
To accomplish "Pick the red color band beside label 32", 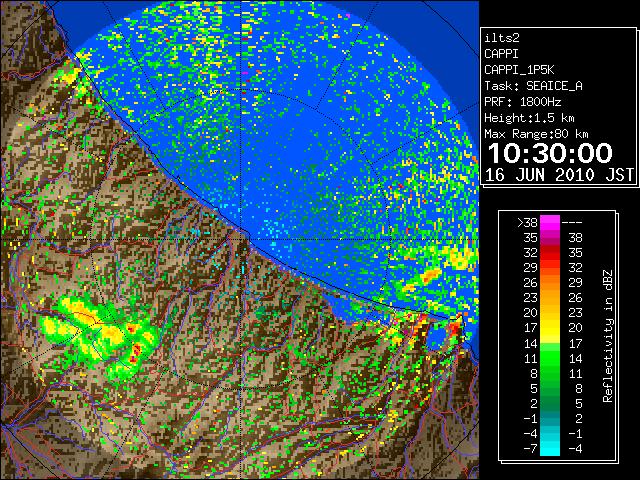I will click(550, 252).
